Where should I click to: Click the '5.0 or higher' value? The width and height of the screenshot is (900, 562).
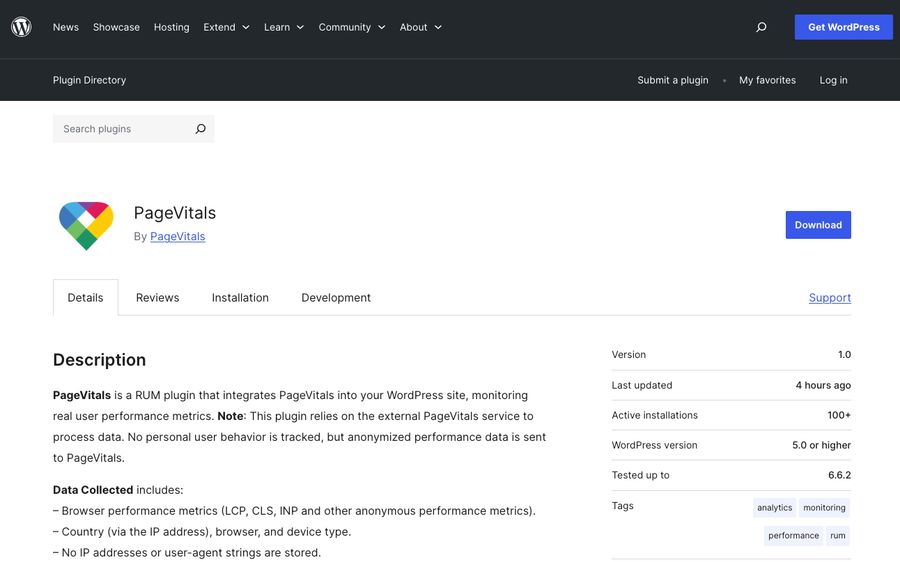click(821, 445)
